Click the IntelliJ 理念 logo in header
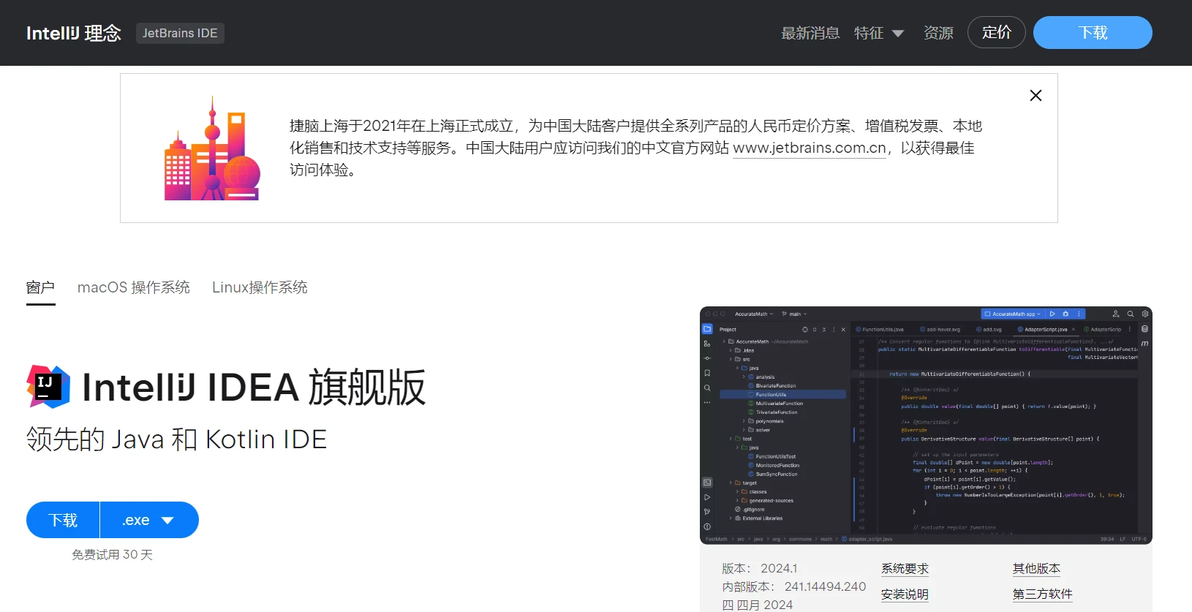Screen dimensions: 1192x612 click(x=74, y=33)
